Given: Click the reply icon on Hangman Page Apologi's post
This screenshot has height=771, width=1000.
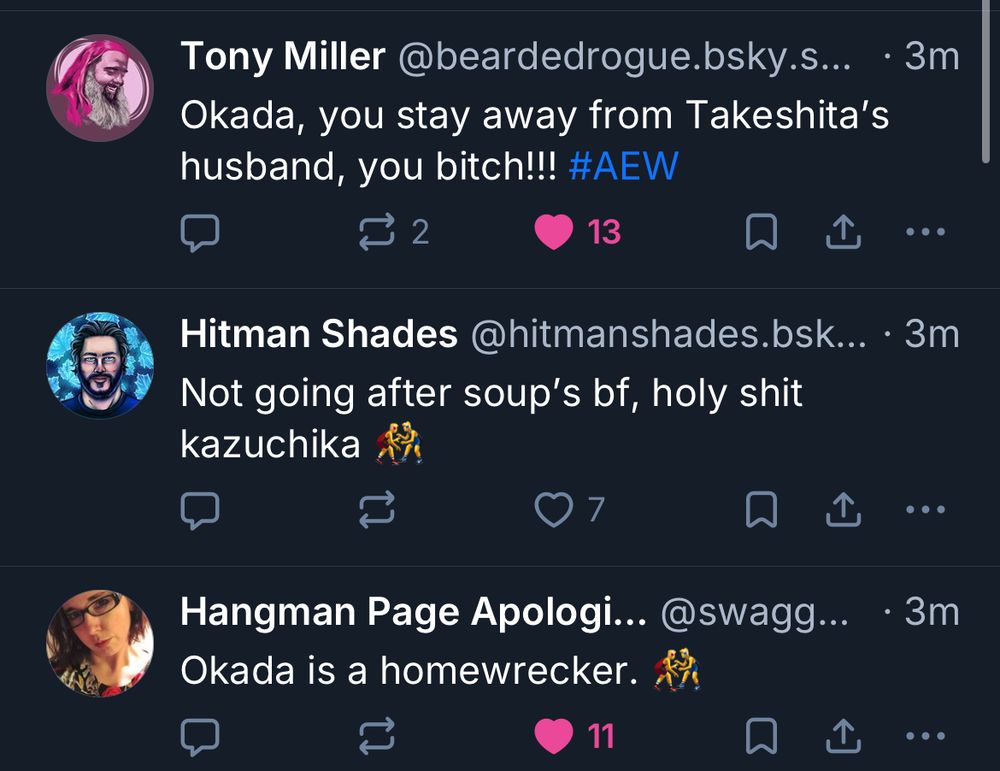Looking at the screenshot, I should [x=202, y=735].
